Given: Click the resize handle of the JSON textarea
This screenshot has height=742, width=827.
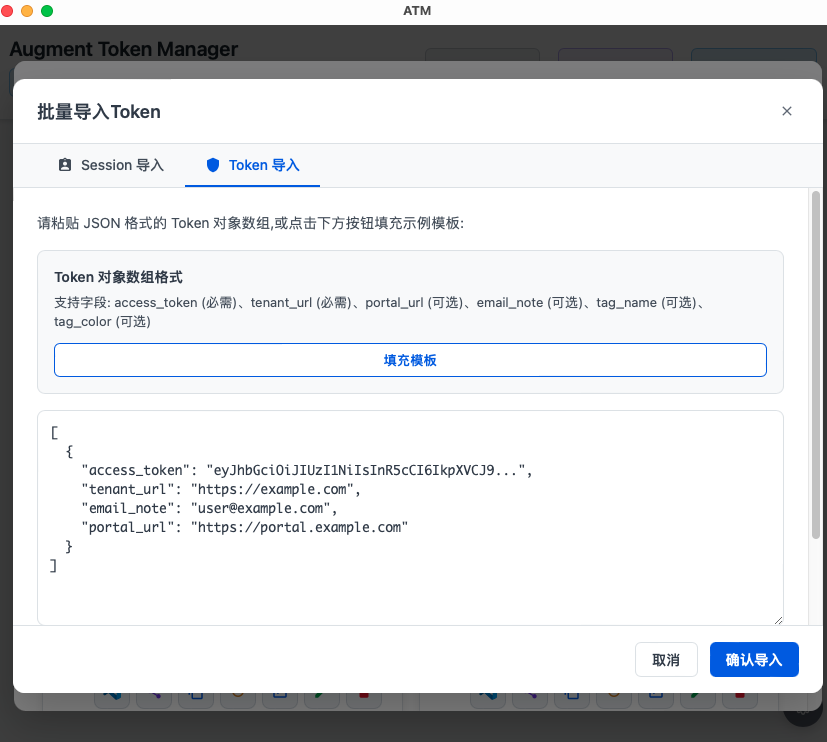Looking at the screenshot, I should click(x=777, y=619).
